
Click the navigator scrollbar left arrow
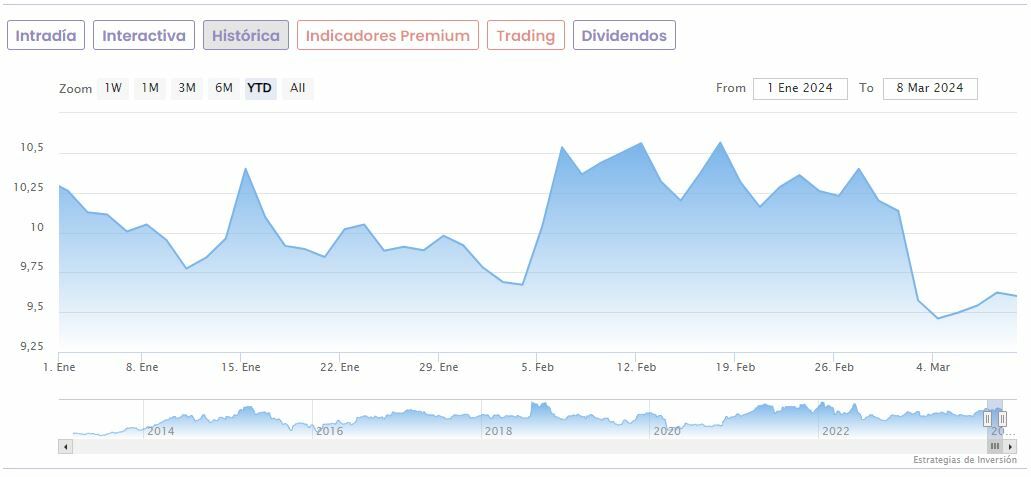click(66, 447)
